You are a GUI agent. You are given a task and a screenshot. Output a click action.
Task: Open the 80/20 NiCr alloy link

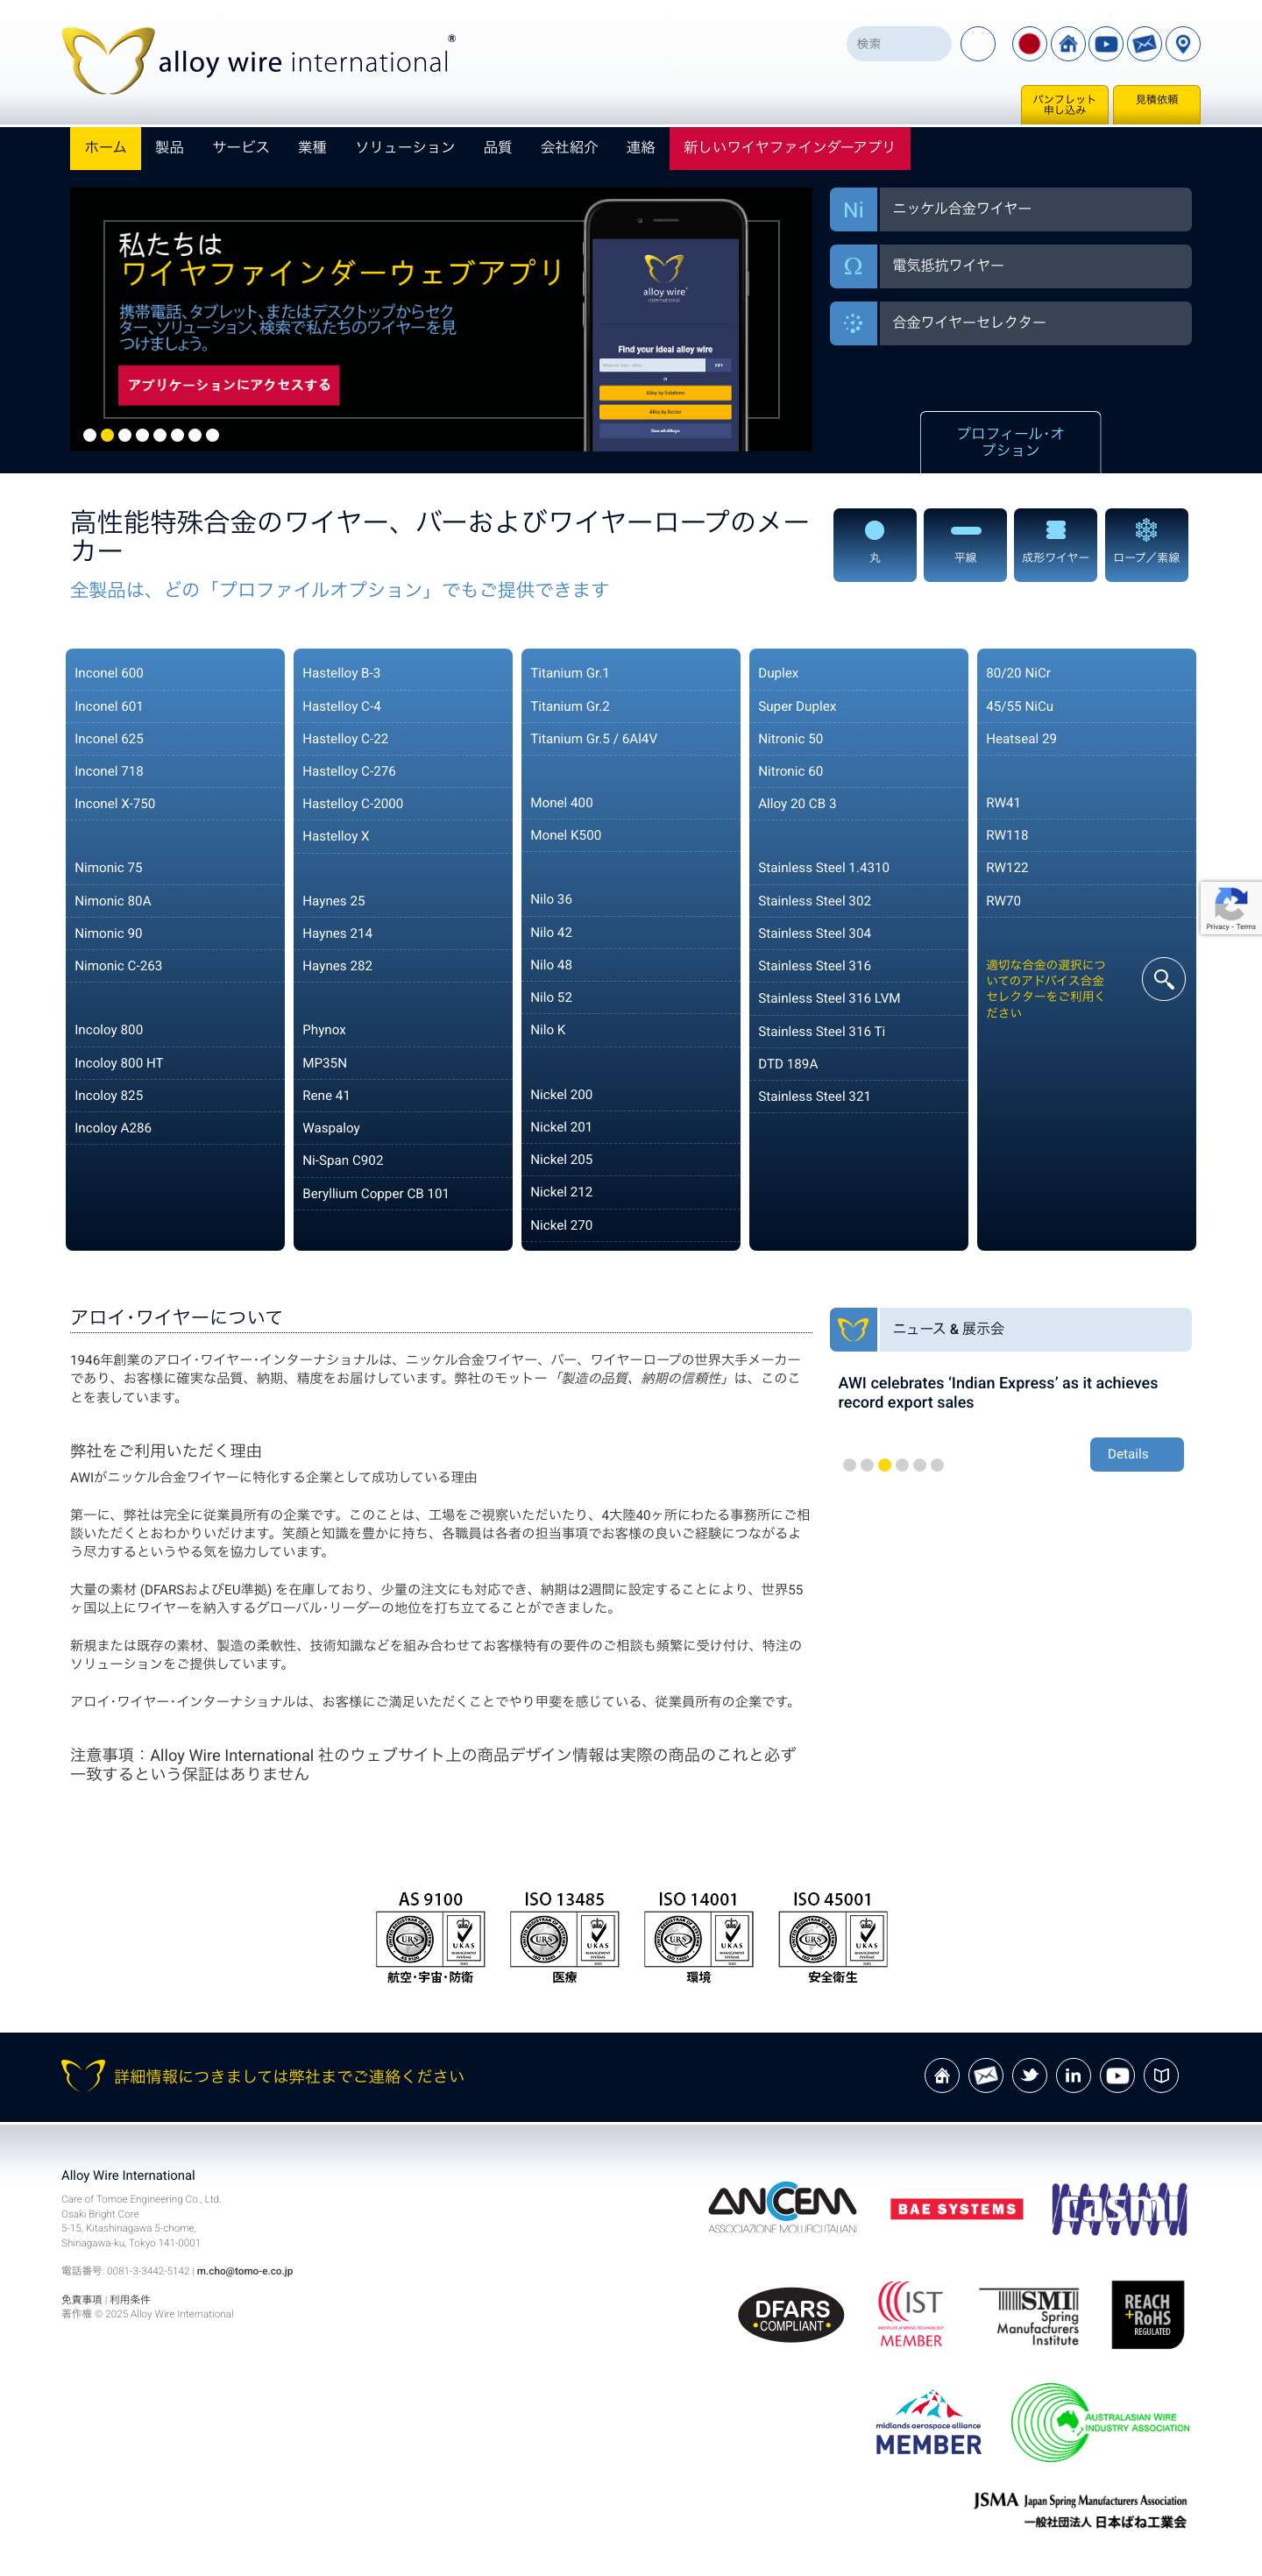pyautogui.click(x=1087, y=673)
